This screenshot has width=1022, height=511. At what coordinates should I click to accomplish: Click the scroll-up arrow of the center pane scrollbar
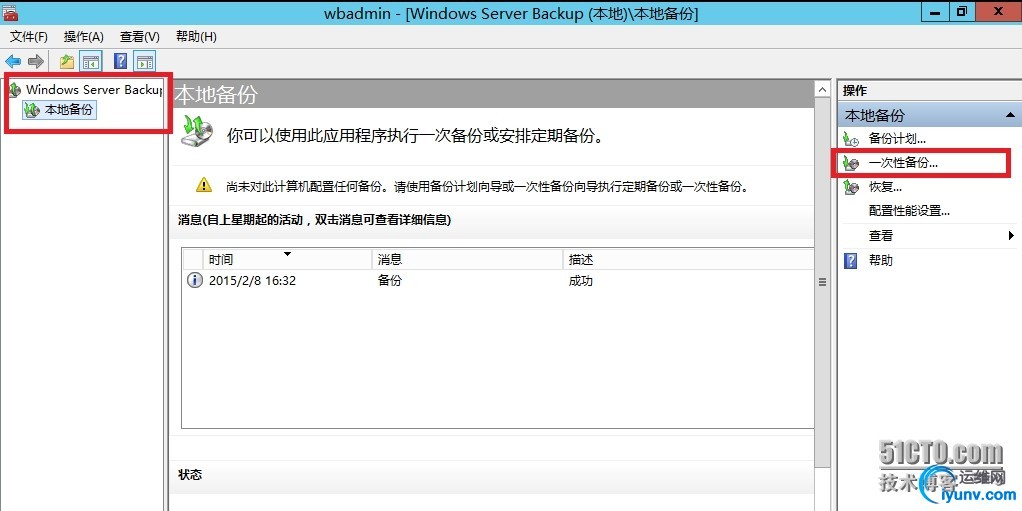tap(823, 89)
